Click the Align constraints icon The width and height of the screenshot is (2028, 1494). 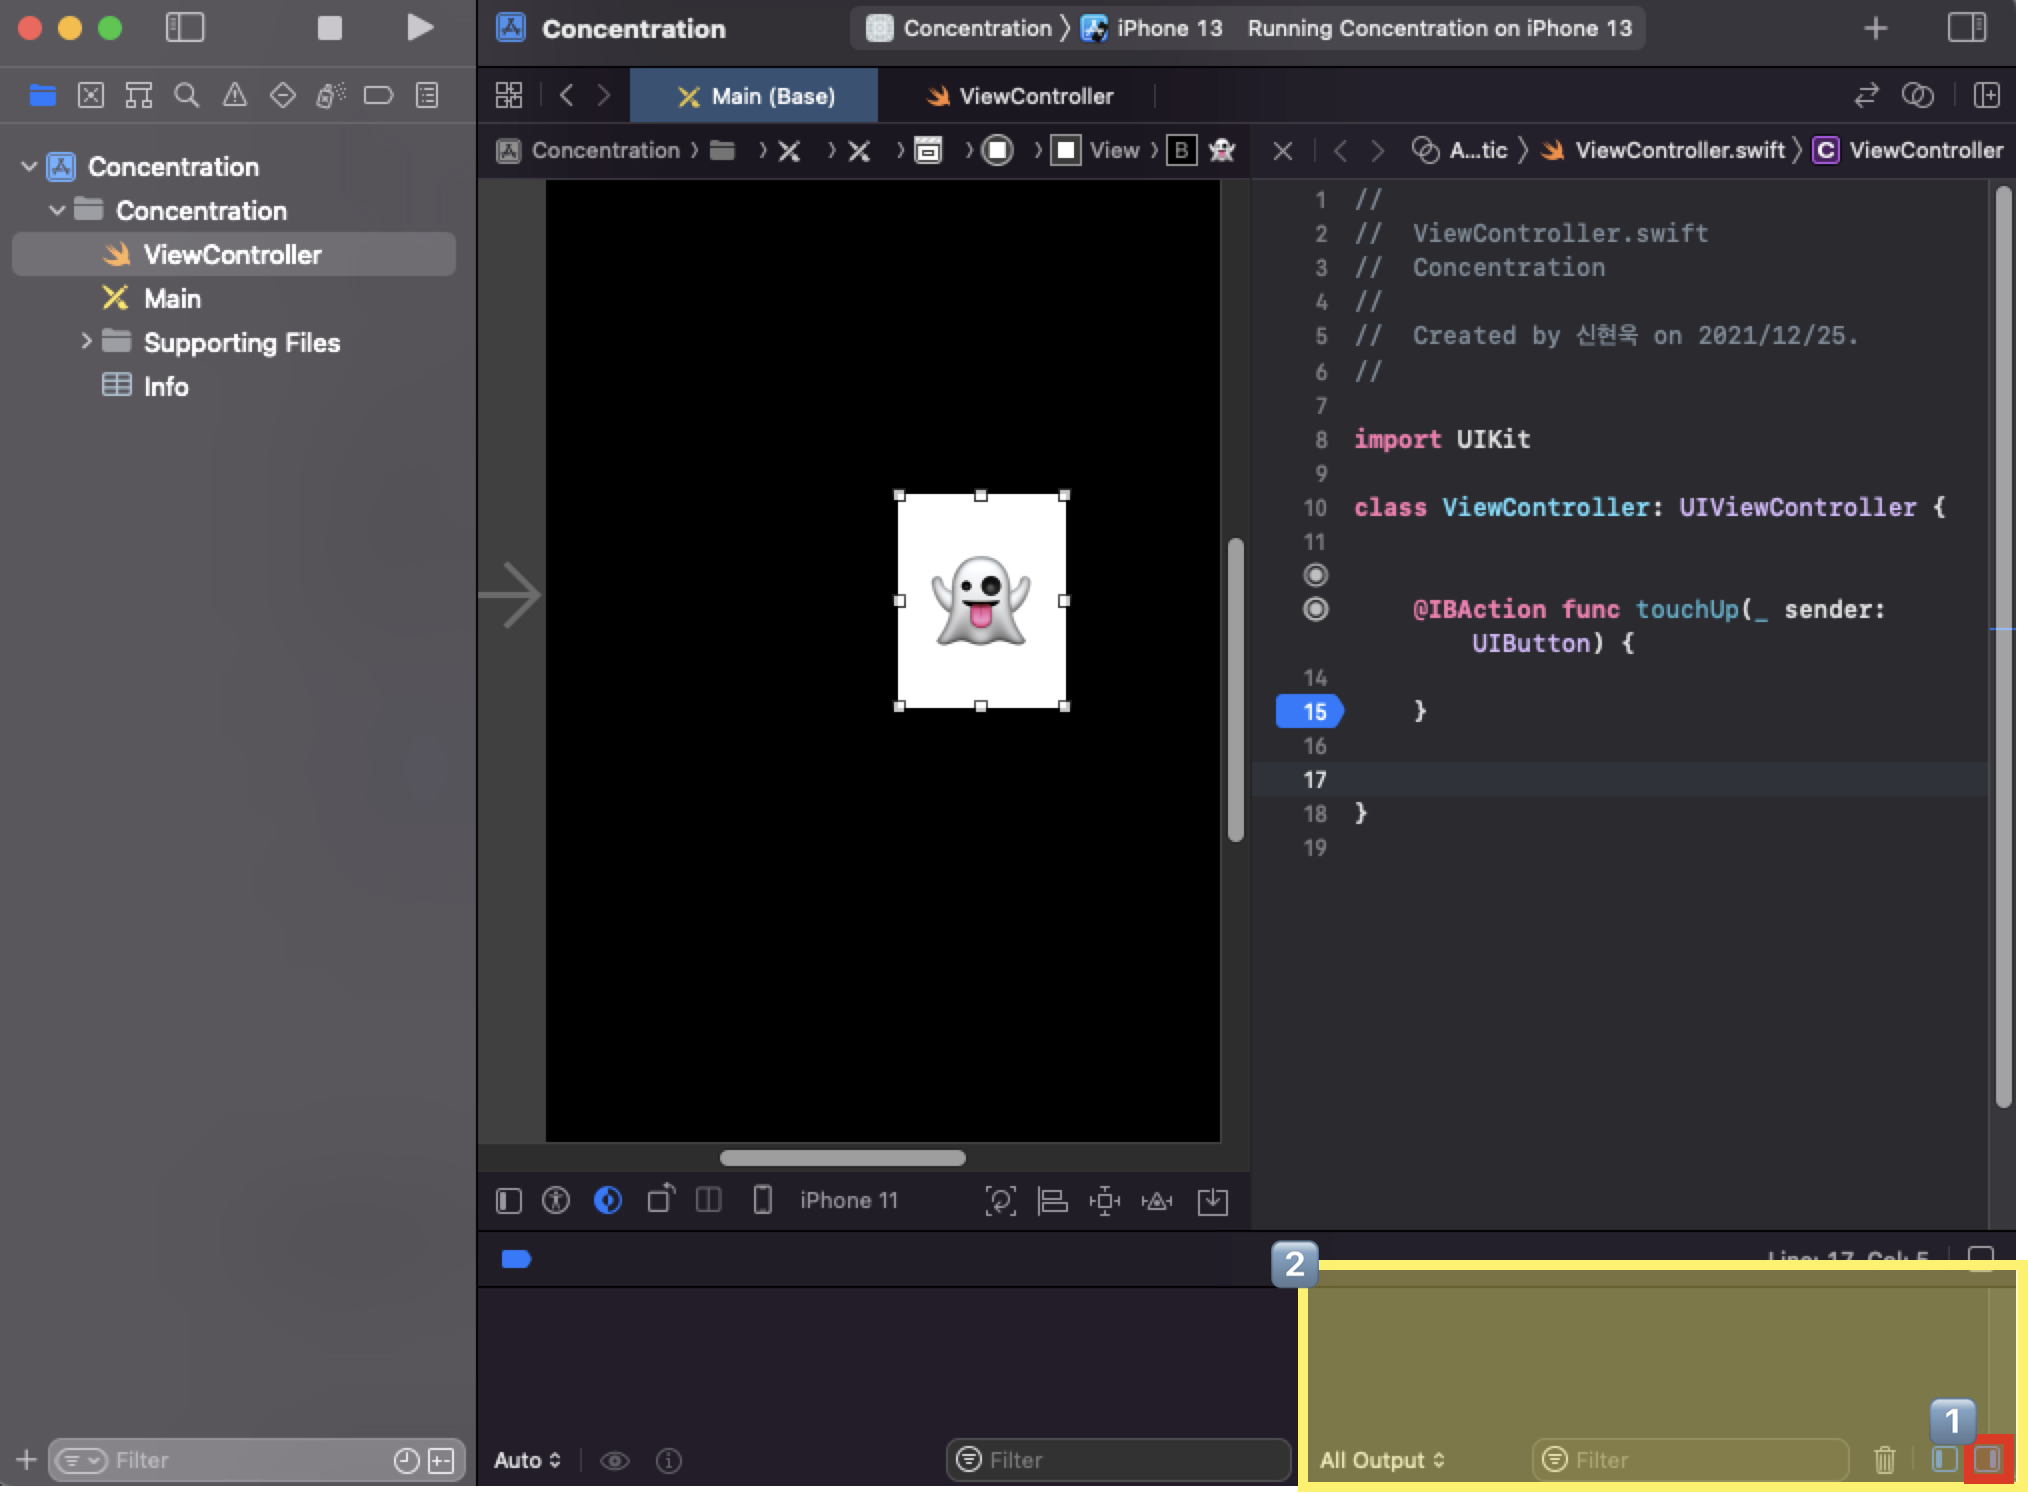coord(1051,1200)
